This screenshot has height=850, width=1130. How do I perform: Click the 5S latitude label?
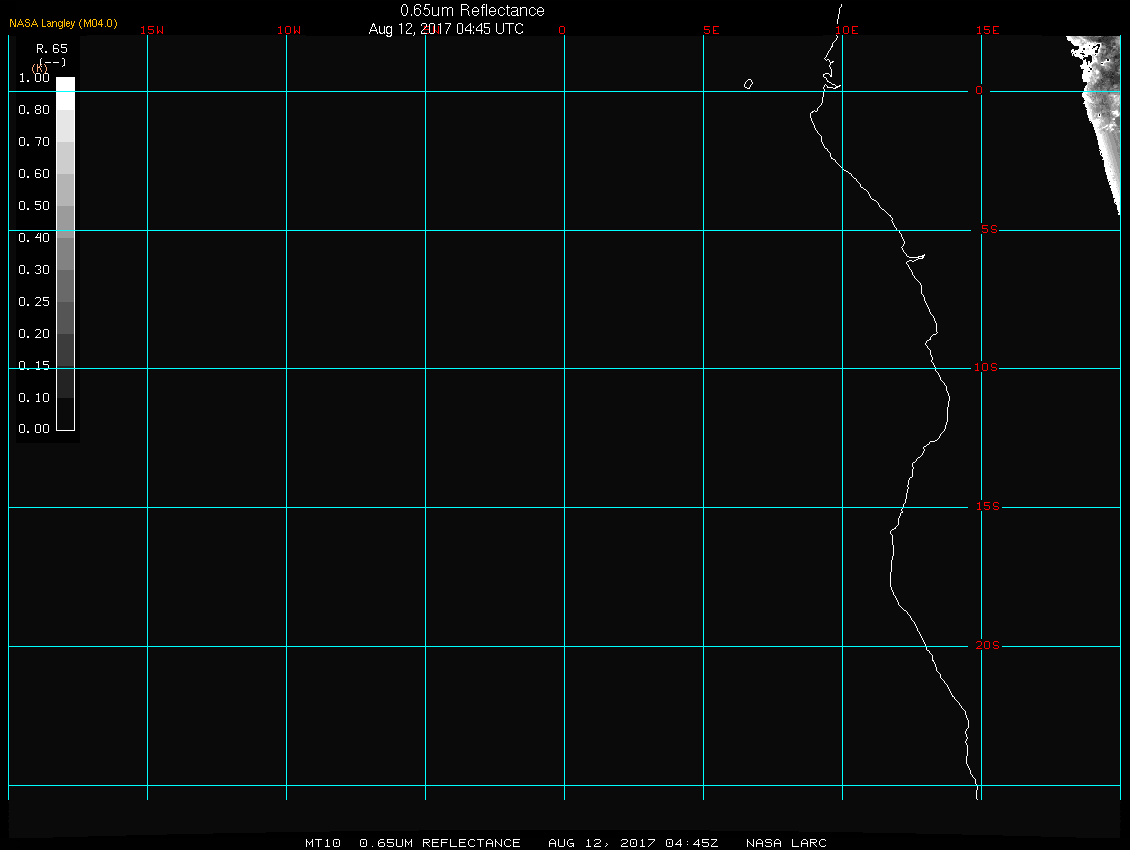pyautogui.click(x=989, y=229)
